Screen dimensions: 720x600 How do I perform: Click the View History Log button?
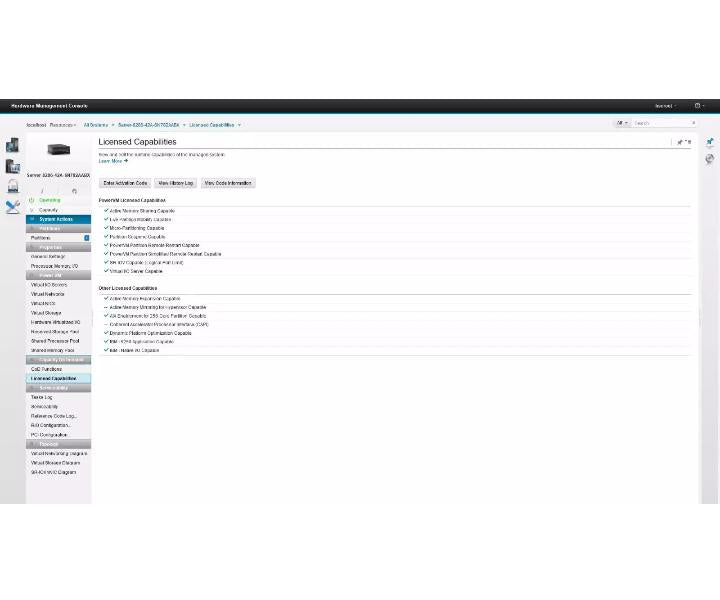(175, 183)
